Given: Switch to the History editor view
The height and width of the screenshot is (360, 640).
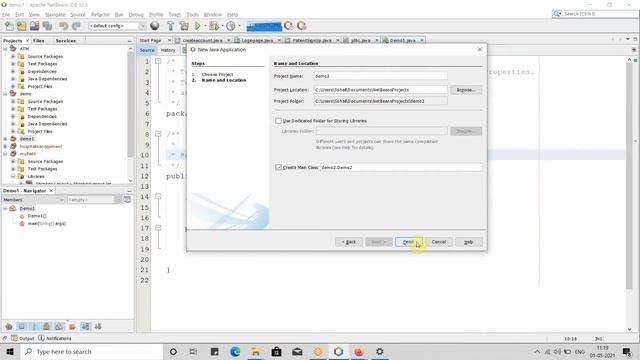Looking at the screenshot, I should pos(168,50).
